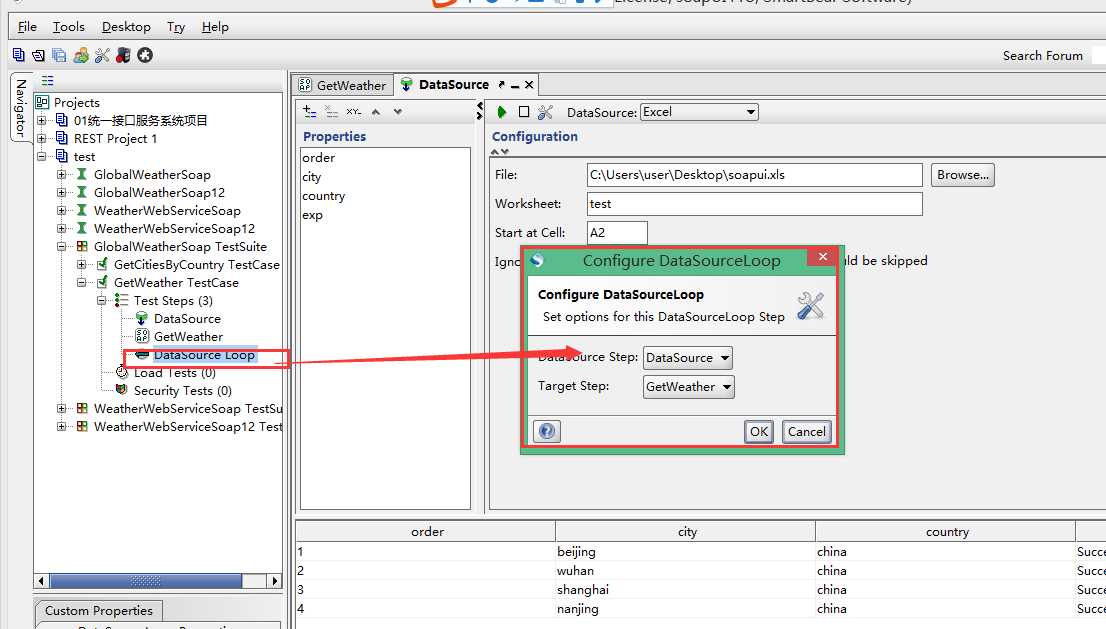The width and height of the screenshot is (1106, 629).
Task: Click the remove property icon
Action: (x=332, y=111)
